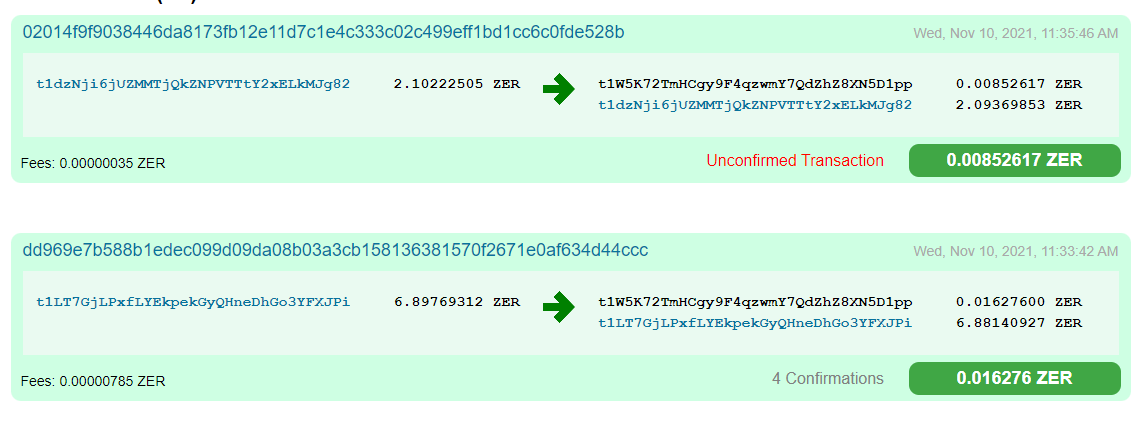Click the 2.10222505 ZER input amount
The width and height of the screenshot is (1148, 434).
tap(457, 84)
